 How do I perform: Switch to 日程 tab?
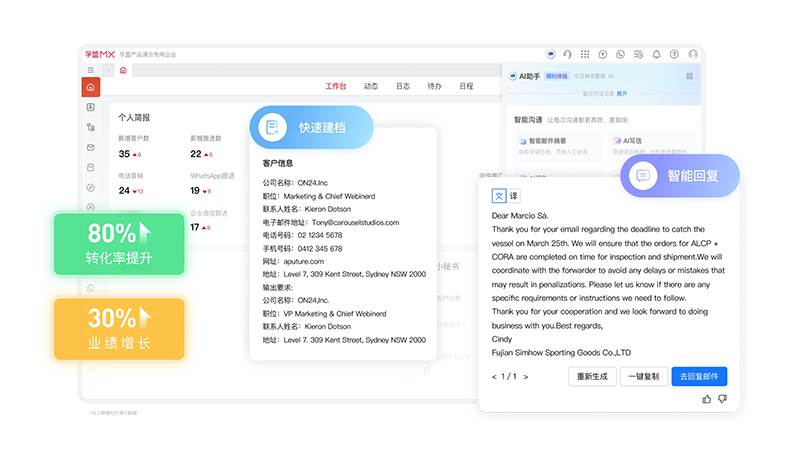[466, 86]
